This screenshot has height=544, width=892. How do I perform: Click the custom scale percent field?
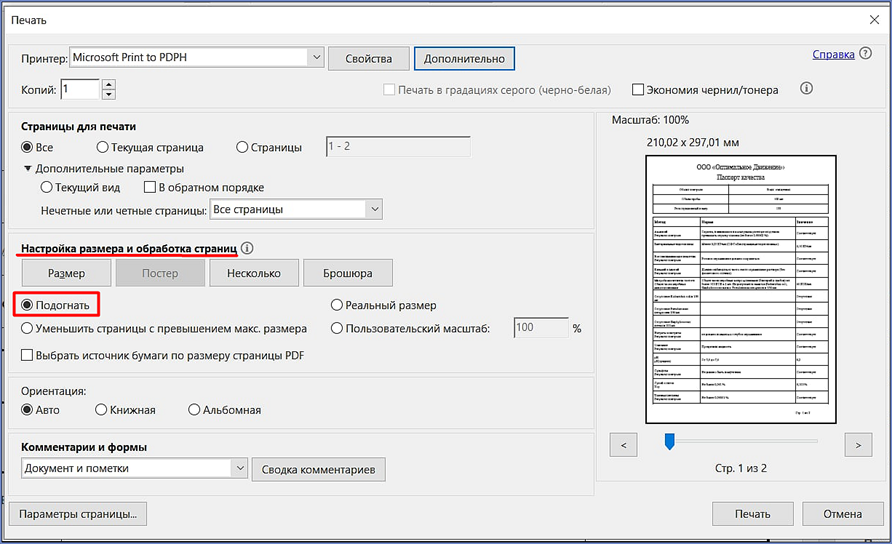pos(541,328)
